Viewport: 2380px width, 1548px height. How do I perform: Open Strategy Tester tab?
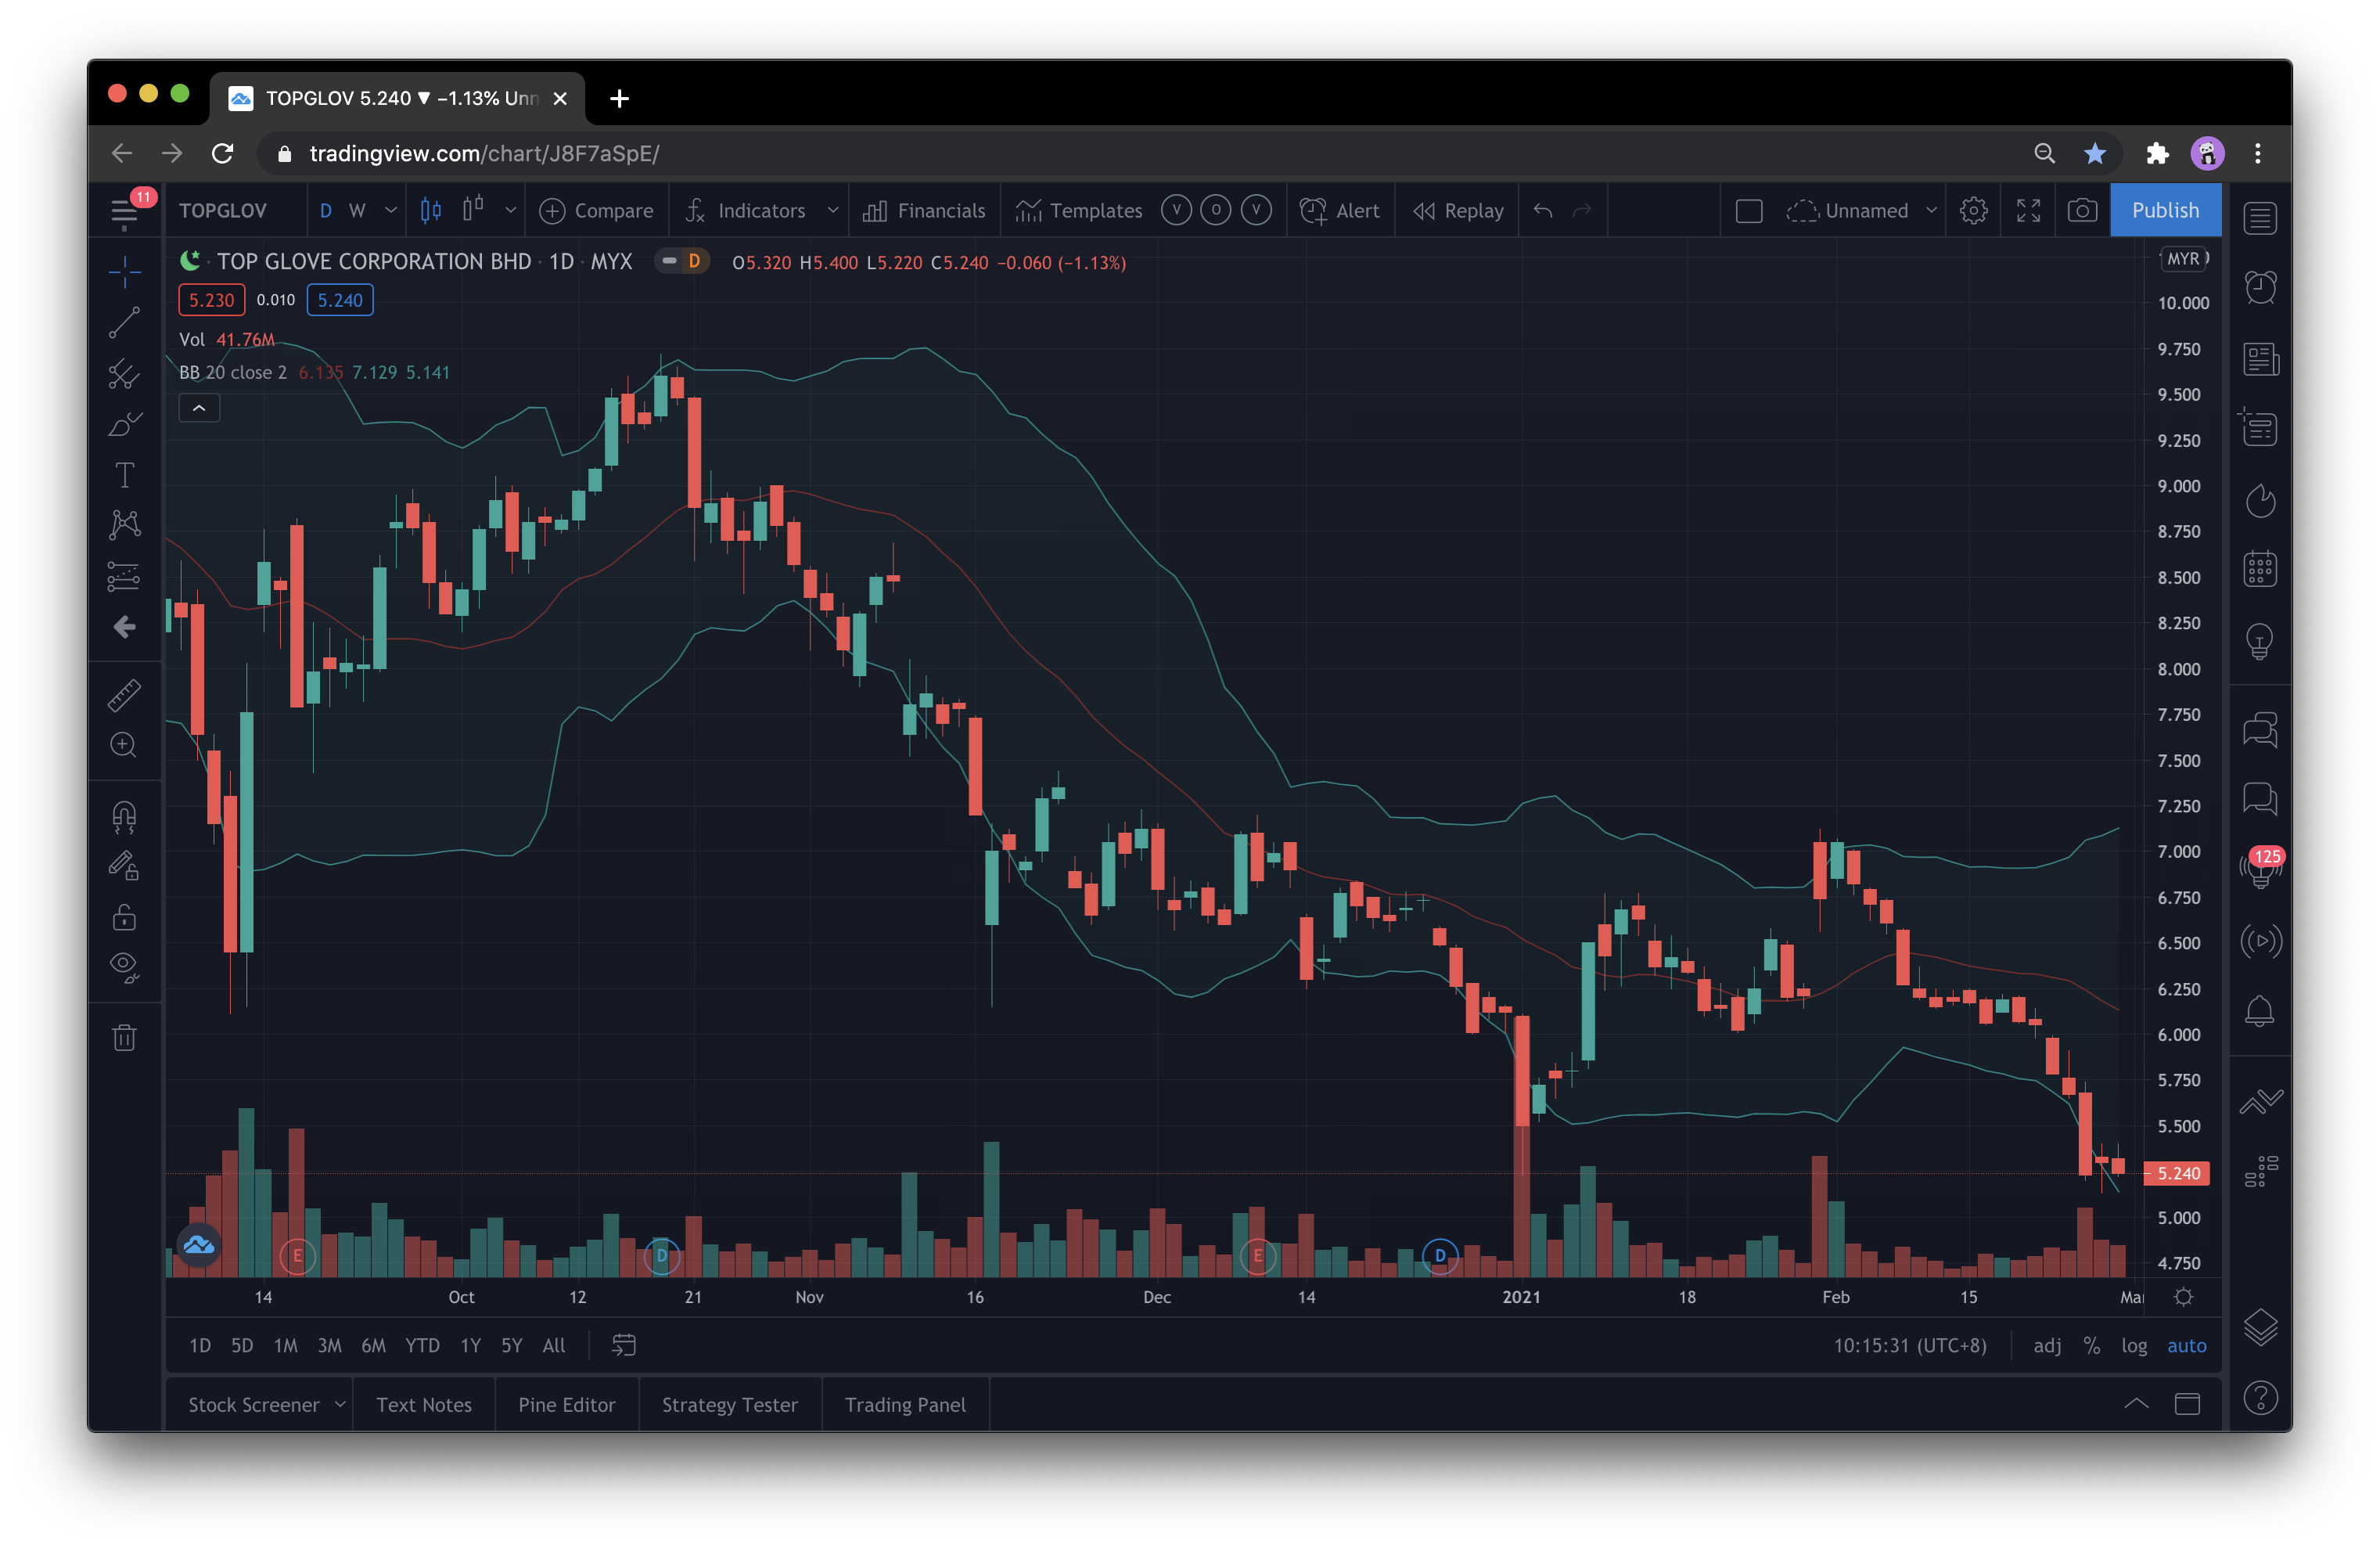(730, 1404)
